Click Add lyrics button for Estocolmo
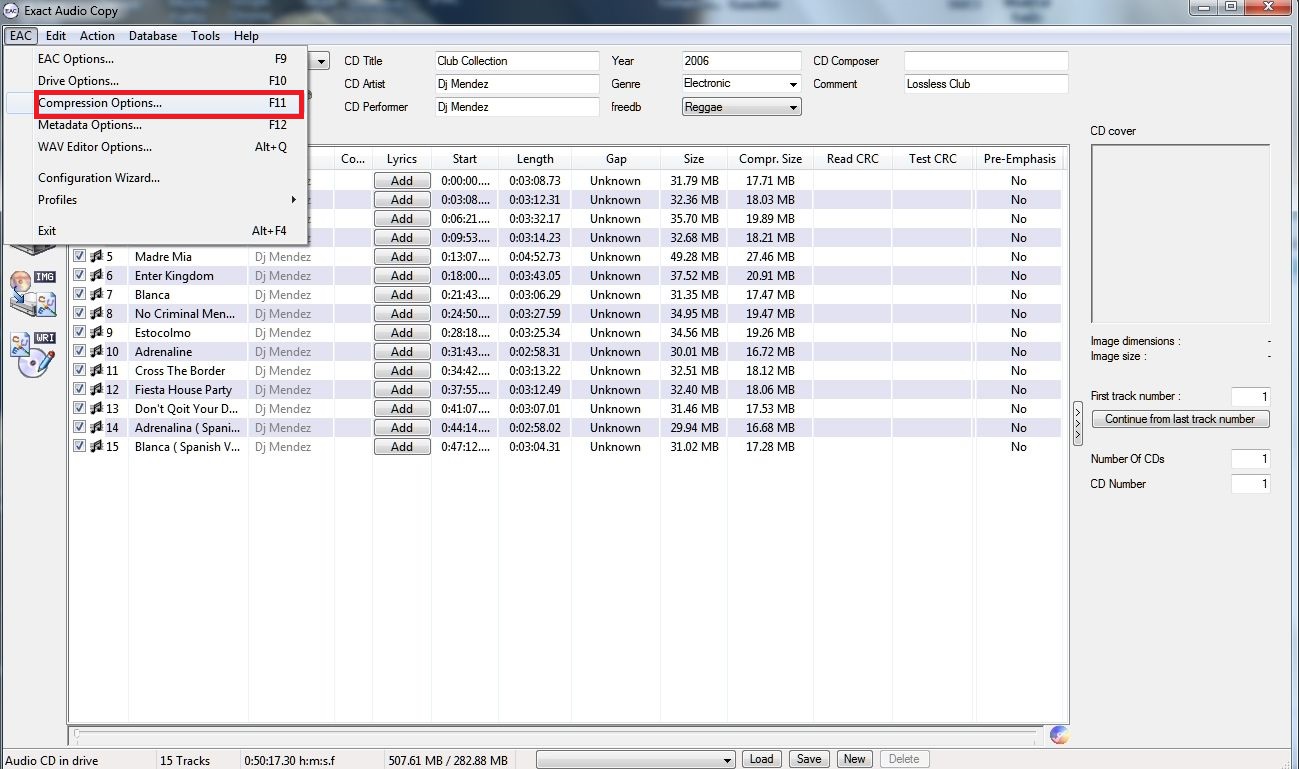The height and width of the screenshot is (769, 1299). tap(402, 333)
